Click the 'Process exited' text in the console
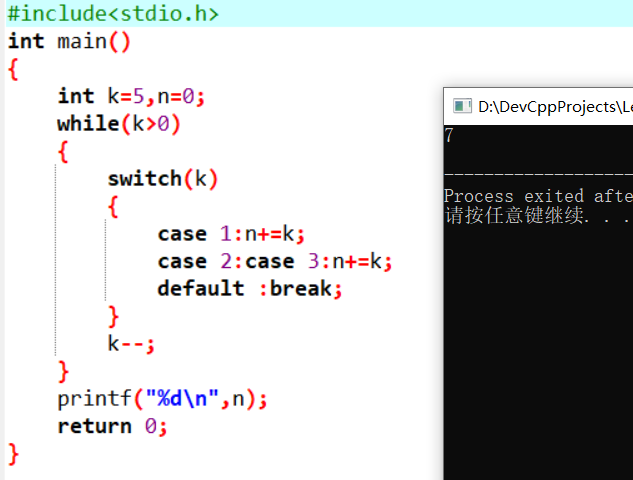Image resolution: width=633 pixels, height=480 pixels. coord(514,196)
